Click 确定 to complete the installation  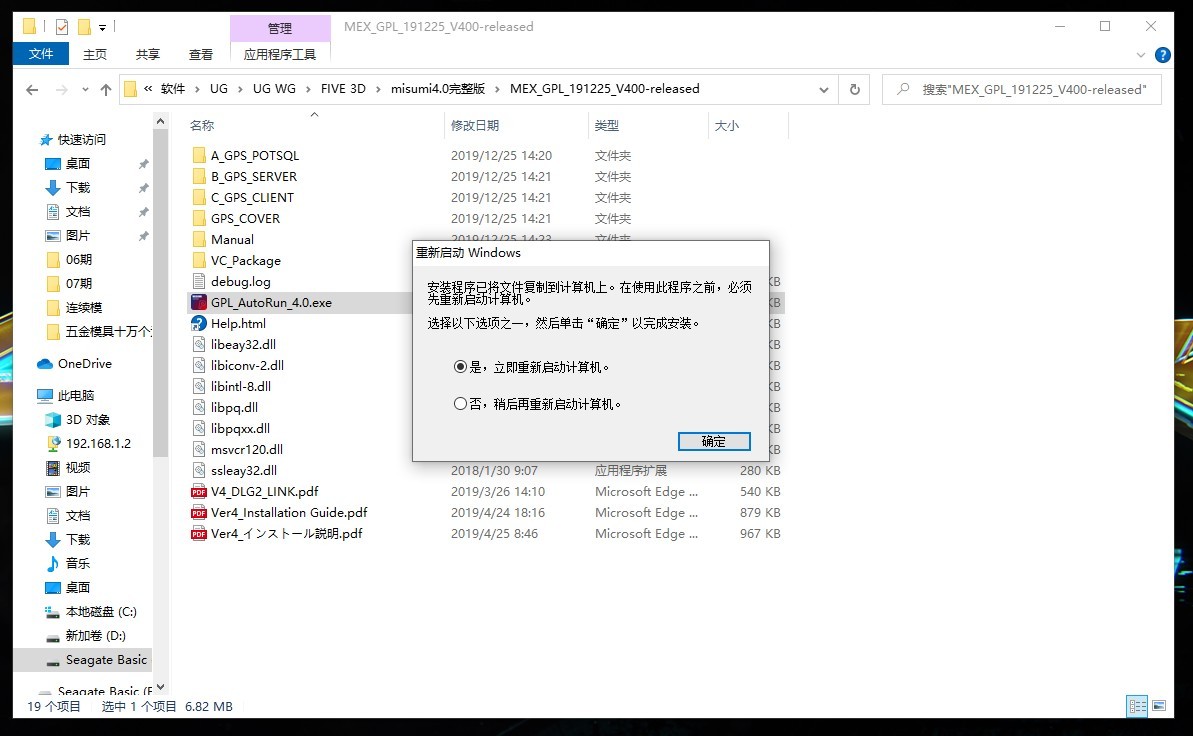coord(713,441)
